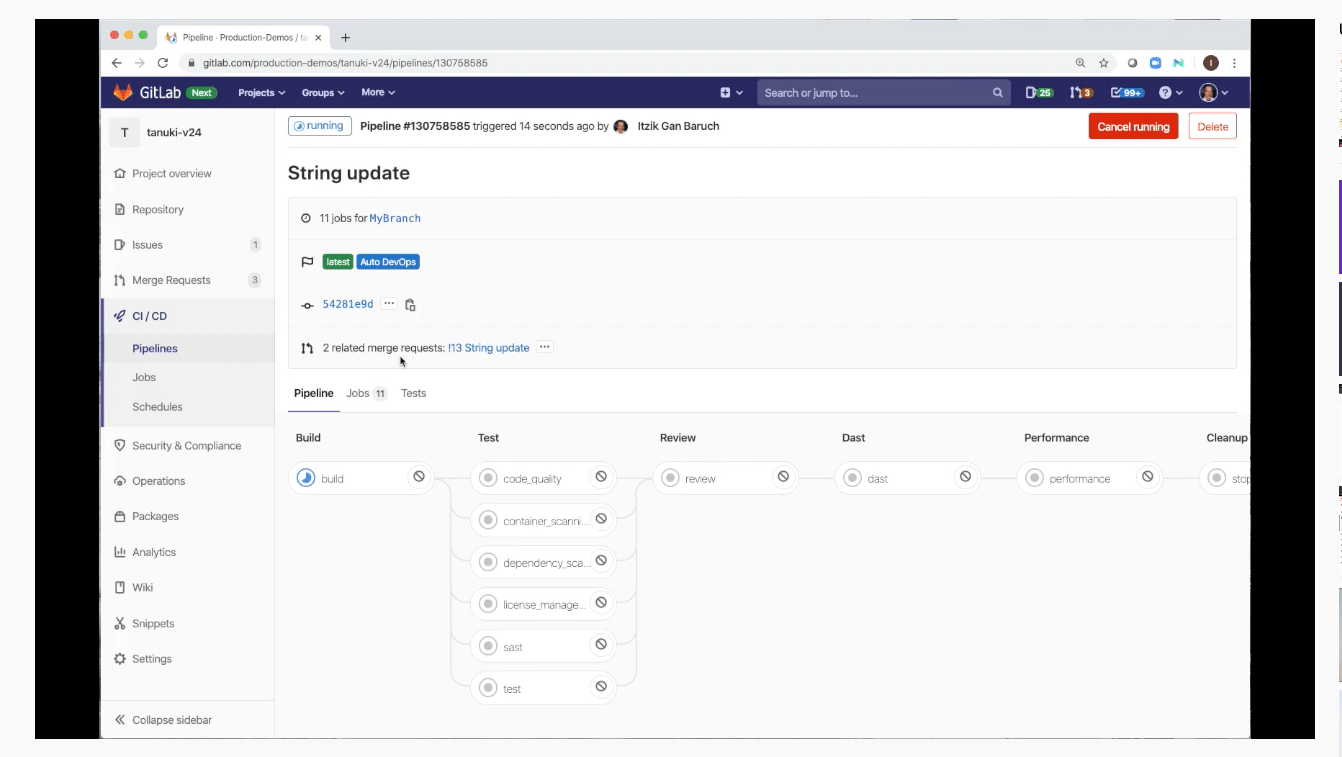Copy commit SHA with clipboard icon
1342x757 pixels.
[410, 305]
